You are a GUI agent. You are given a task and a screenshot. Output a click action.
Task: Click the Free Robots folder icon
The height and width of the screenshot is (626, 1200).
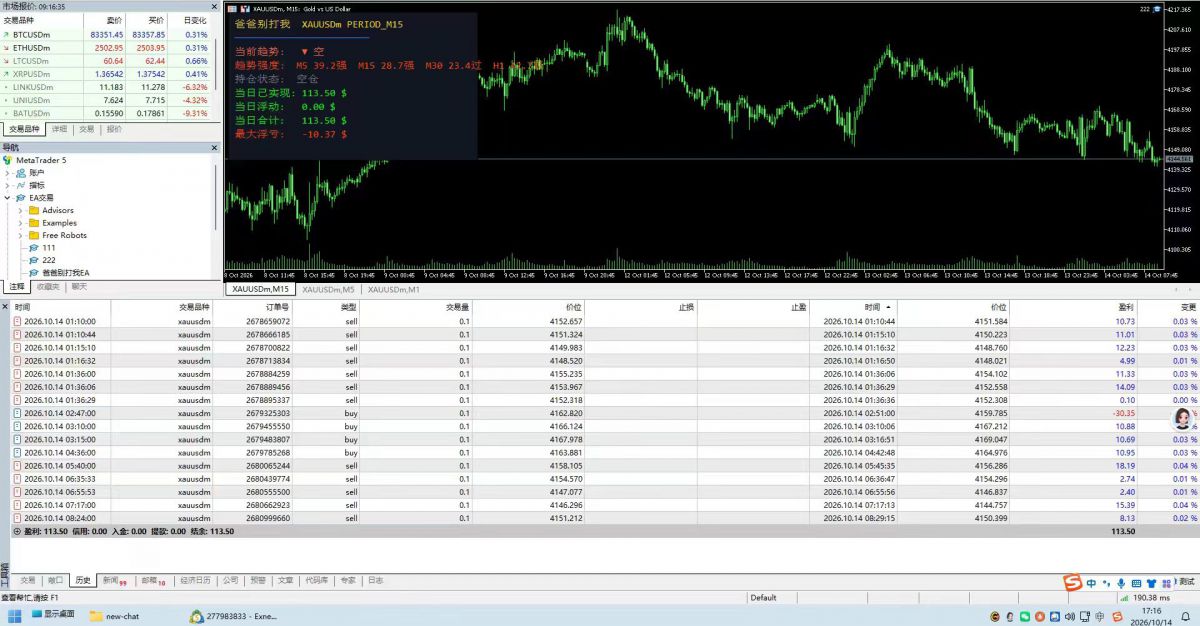click(x=33, y=235)
